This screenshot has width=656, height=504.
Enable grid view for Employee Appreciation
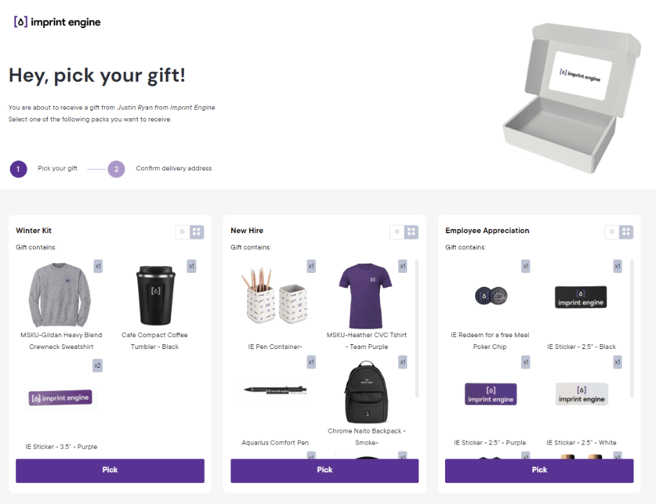coord(626,232)
